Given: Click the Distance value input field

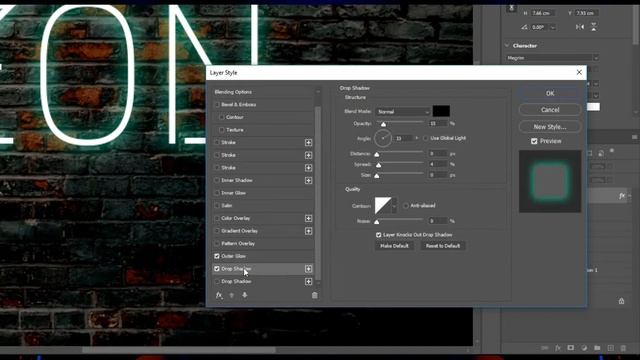Looking at the screenshot, I should [x=438, y=154].
